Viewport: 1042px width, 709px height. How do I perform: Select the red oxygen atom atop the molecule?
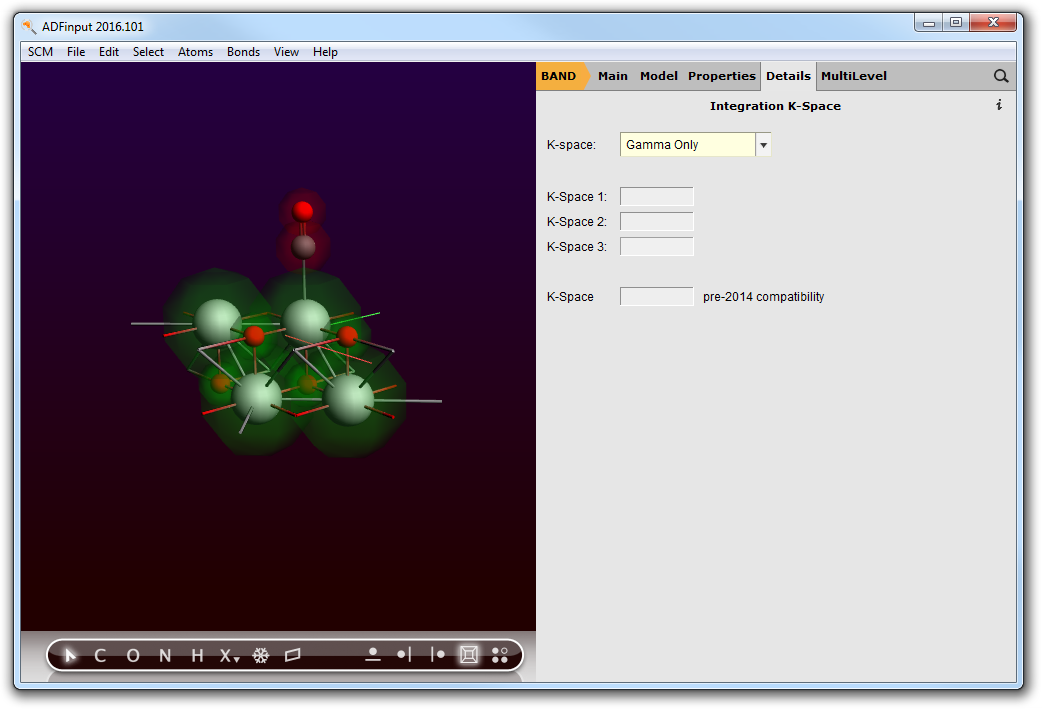click(x=303, y=211)
